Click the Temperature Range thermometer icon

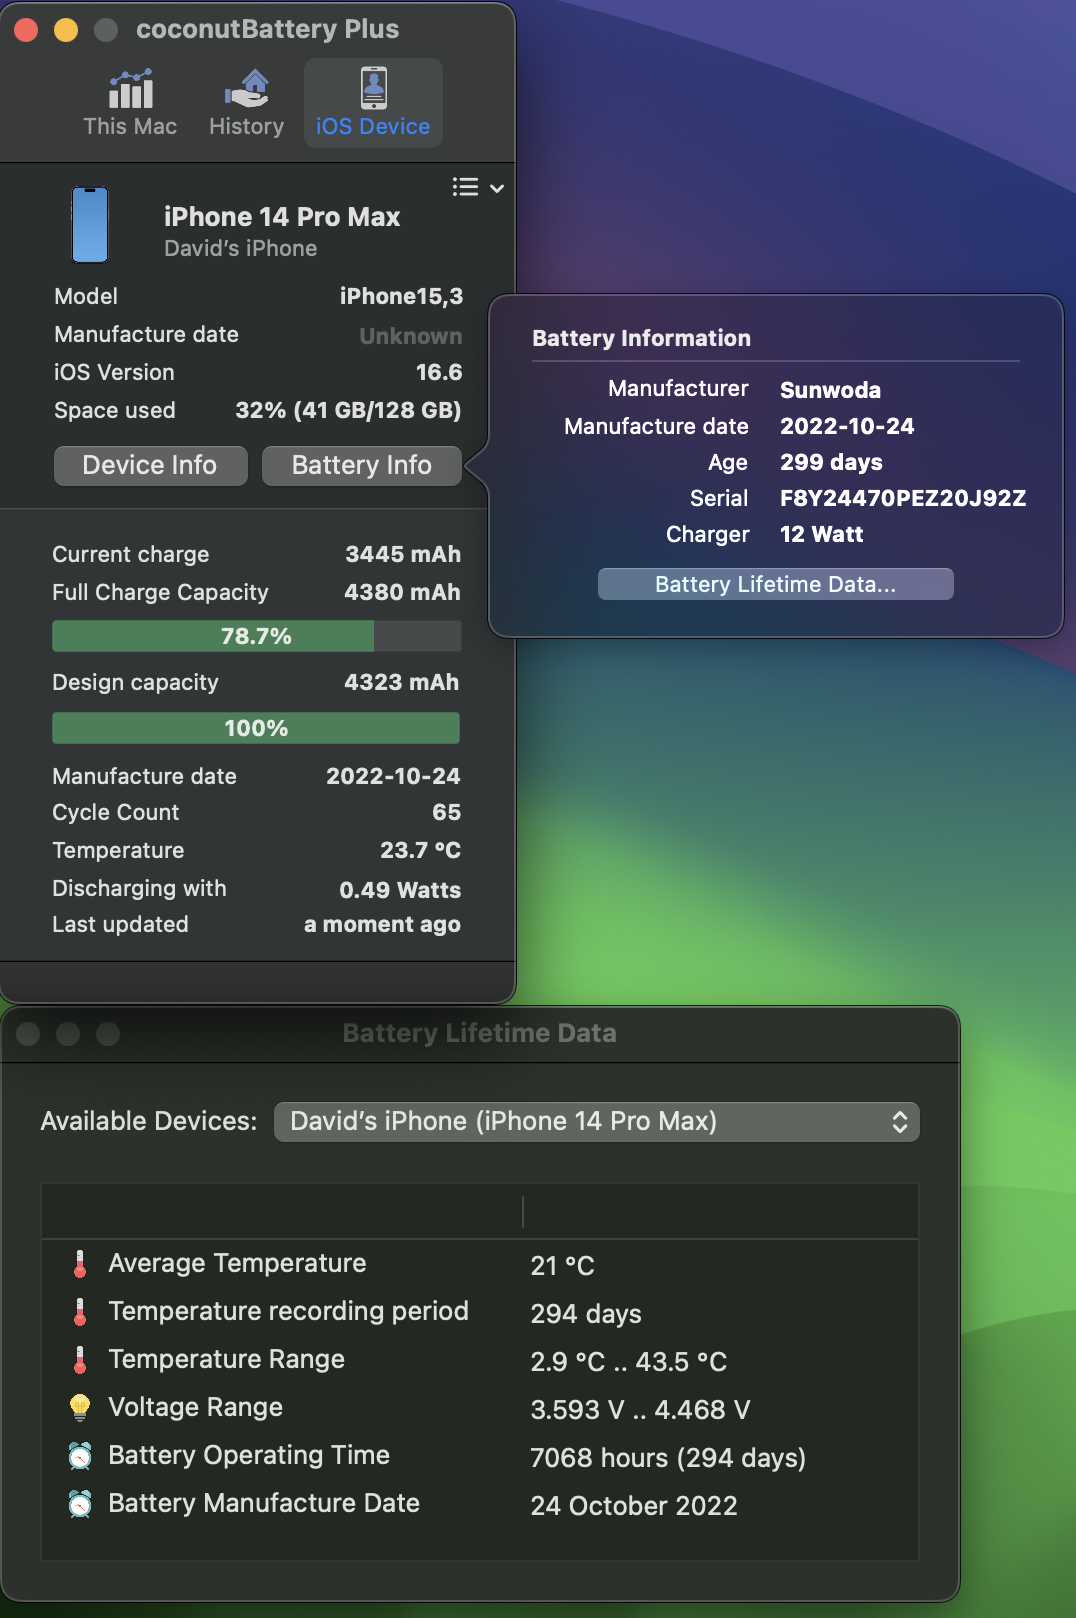click(80, 1360)
